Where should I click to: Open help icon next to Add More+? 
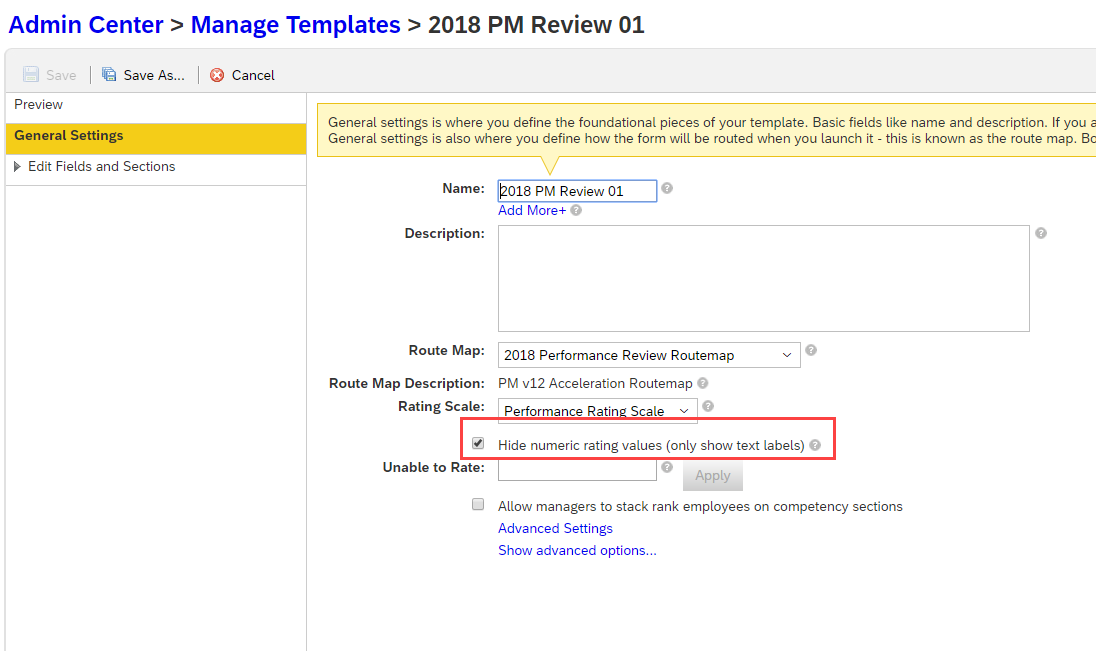[576, 210]
